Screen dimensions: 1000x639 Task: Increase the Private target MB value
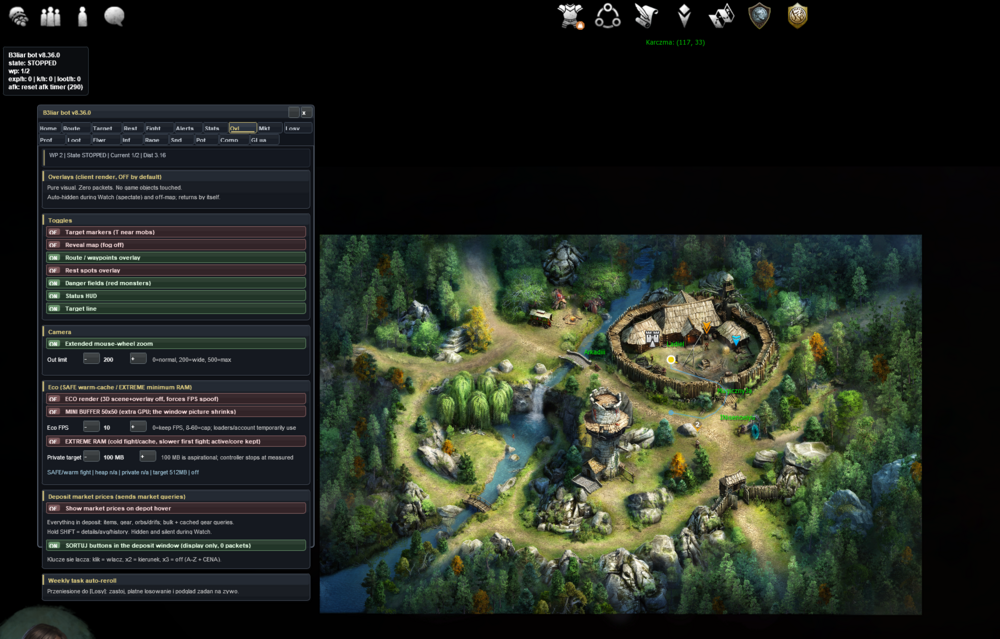point(147,457)
